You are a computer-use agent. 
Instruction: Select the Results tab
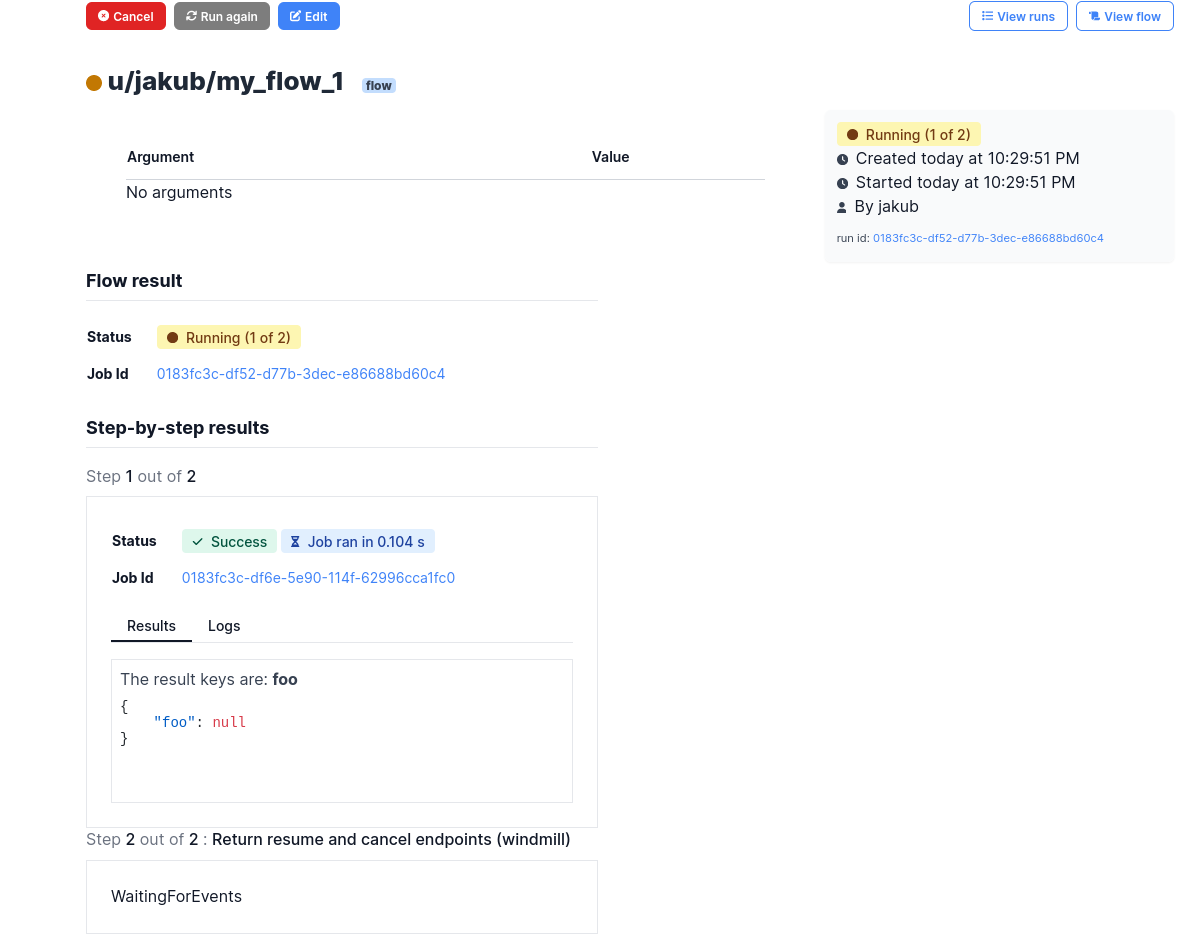coord(151,626)
